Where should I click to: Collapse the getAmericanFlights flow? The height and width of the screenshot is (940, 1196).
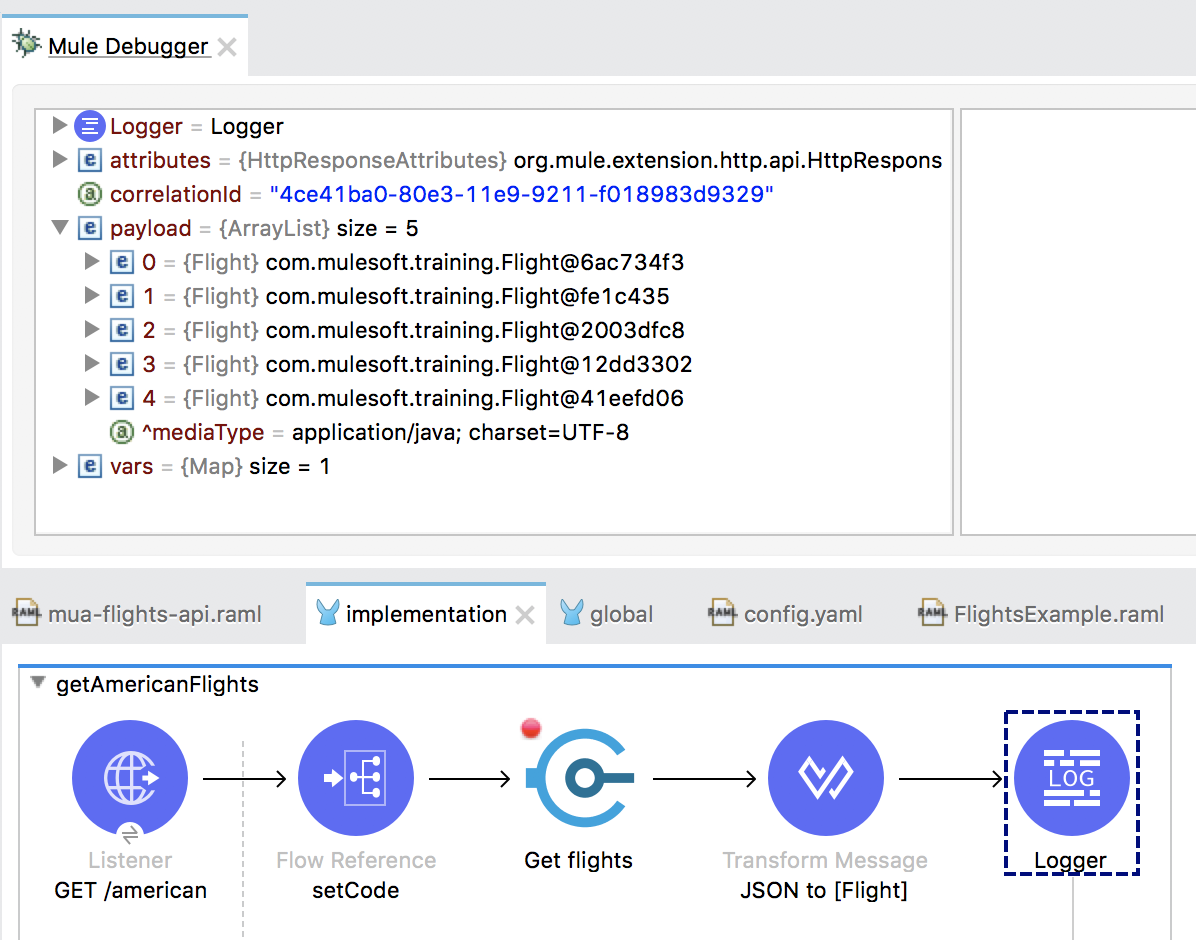point(37,683)
